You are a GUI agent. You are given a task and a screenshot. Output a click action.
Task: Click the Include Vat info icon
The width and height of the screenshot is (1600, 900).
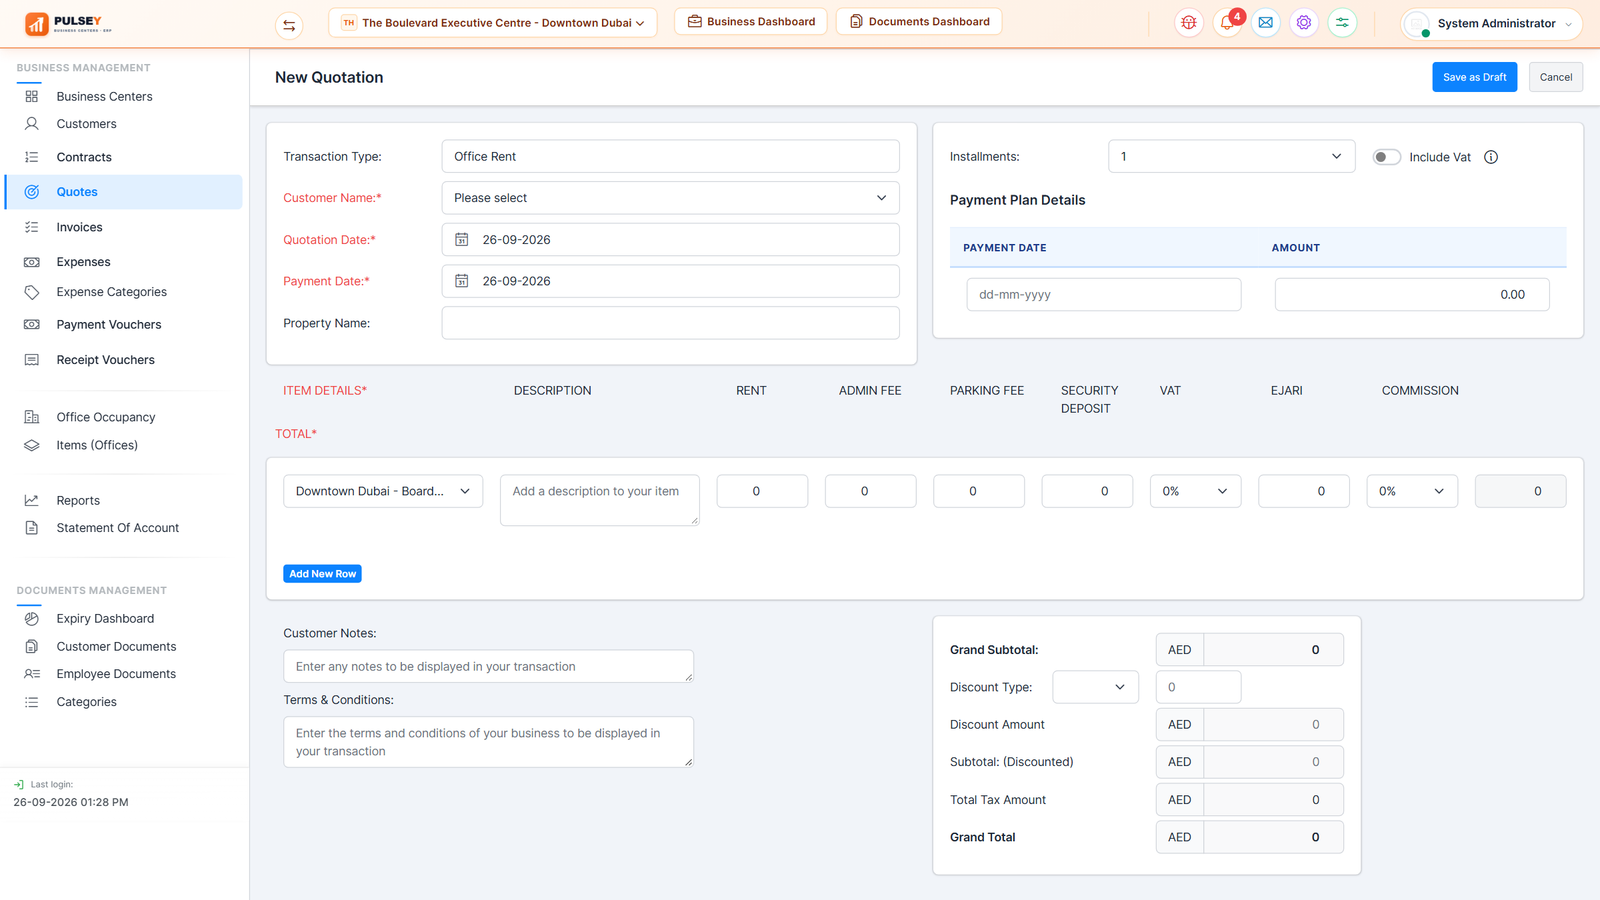click(1491, 157)
